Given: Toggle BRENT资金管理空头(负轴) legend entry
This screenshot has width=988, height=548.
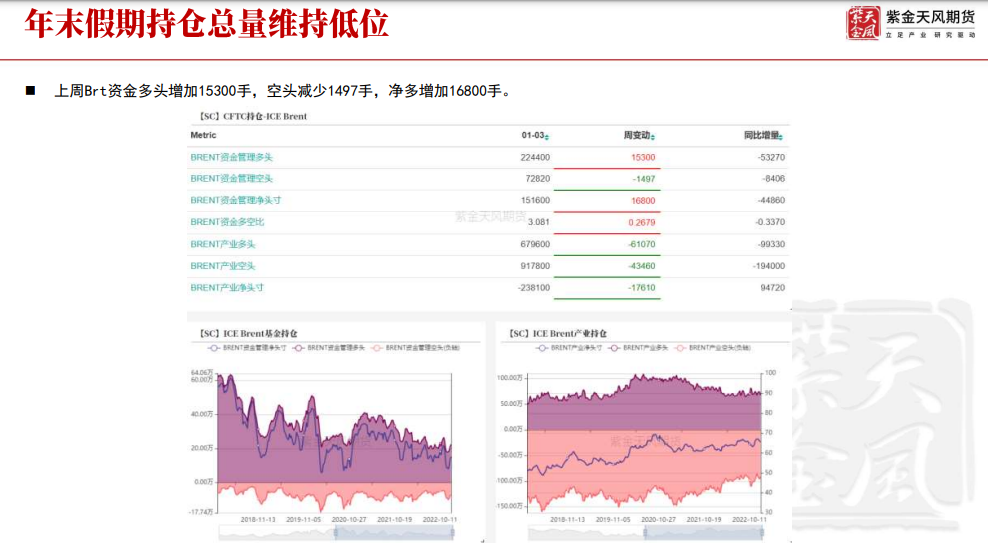Looking at the screenshot, I should click(x=411, y=348).
